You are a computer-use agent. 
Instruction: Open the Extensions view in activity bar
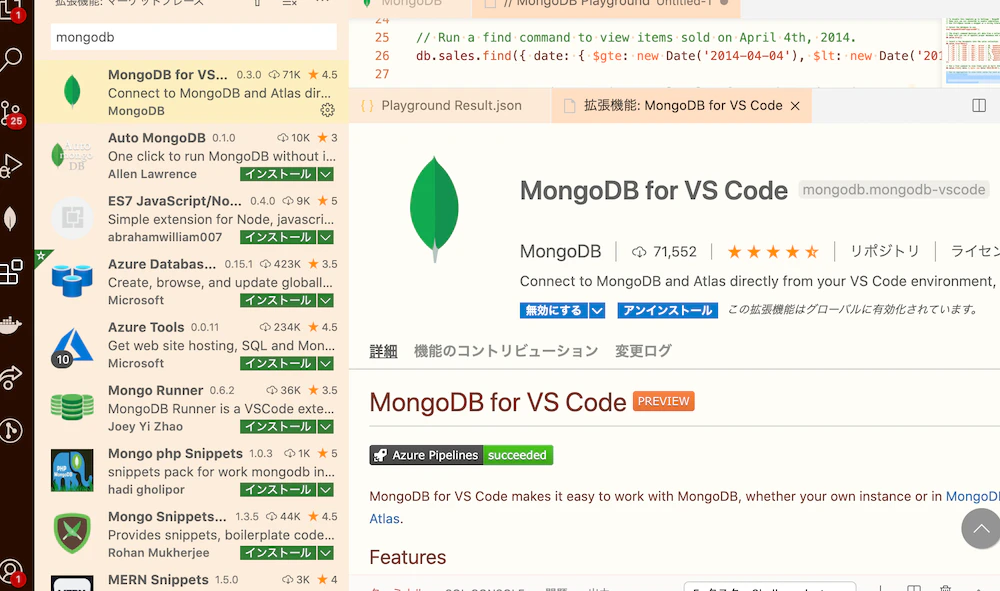[x=11, y=272]
